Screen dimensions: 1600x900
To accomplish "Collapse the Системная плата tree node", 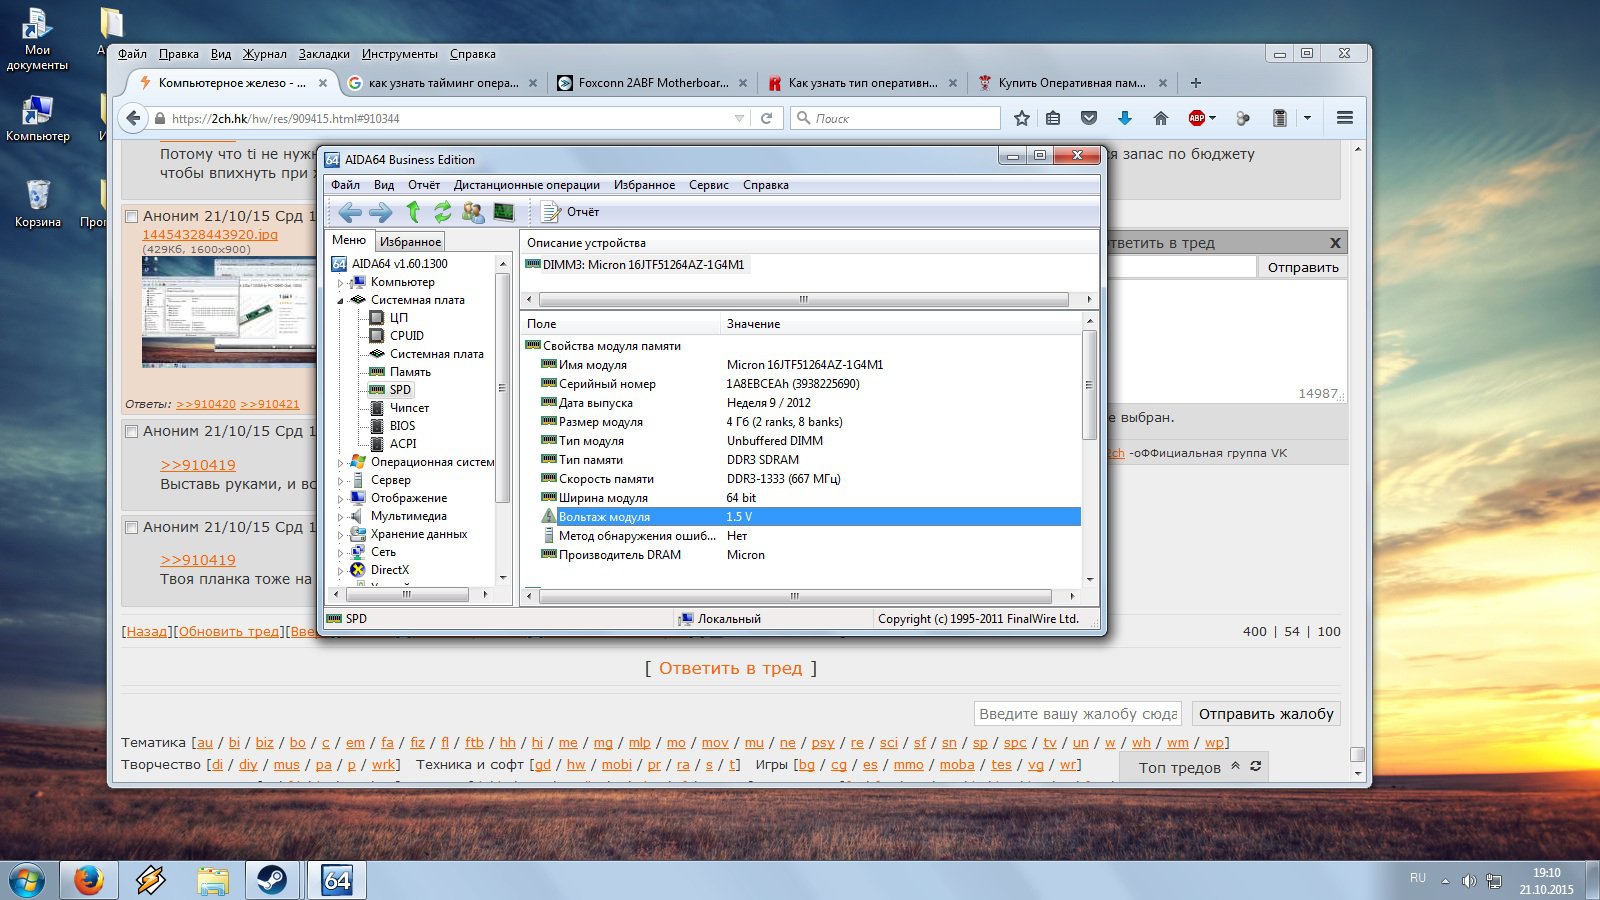I will [x=340, y=300].
